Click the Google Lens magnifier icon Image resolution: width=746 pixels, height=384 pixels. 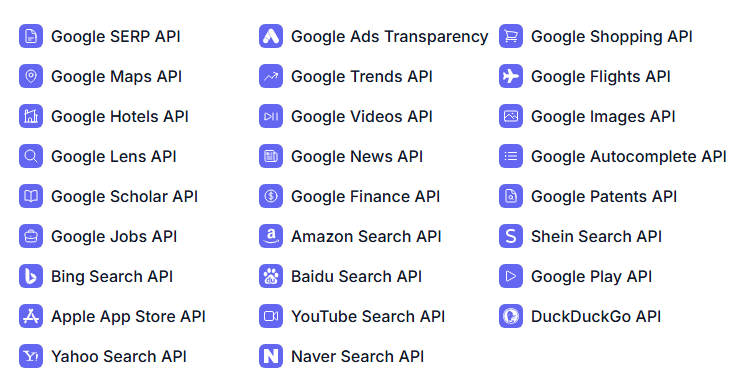point(31,156)
